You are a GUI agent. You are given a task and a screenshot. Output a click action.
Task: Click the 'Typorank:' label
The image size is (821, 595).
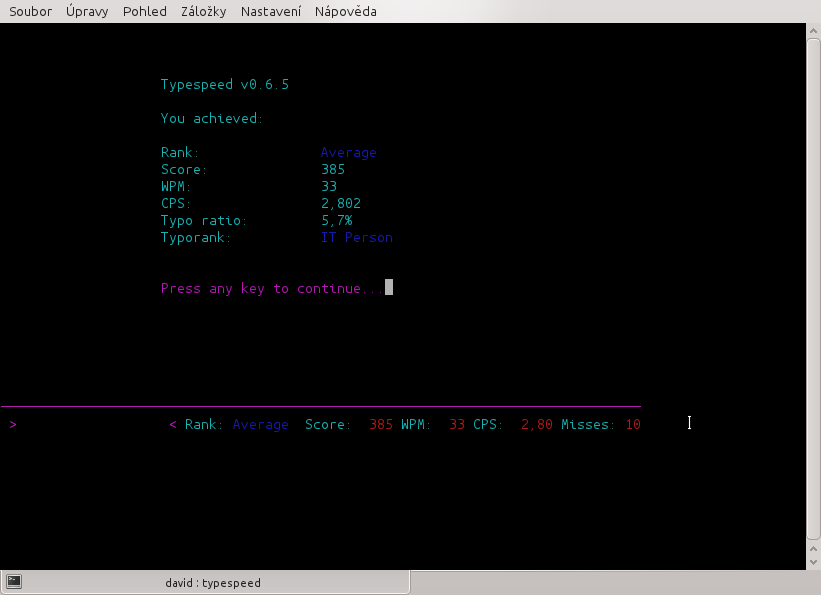point(196,237)
